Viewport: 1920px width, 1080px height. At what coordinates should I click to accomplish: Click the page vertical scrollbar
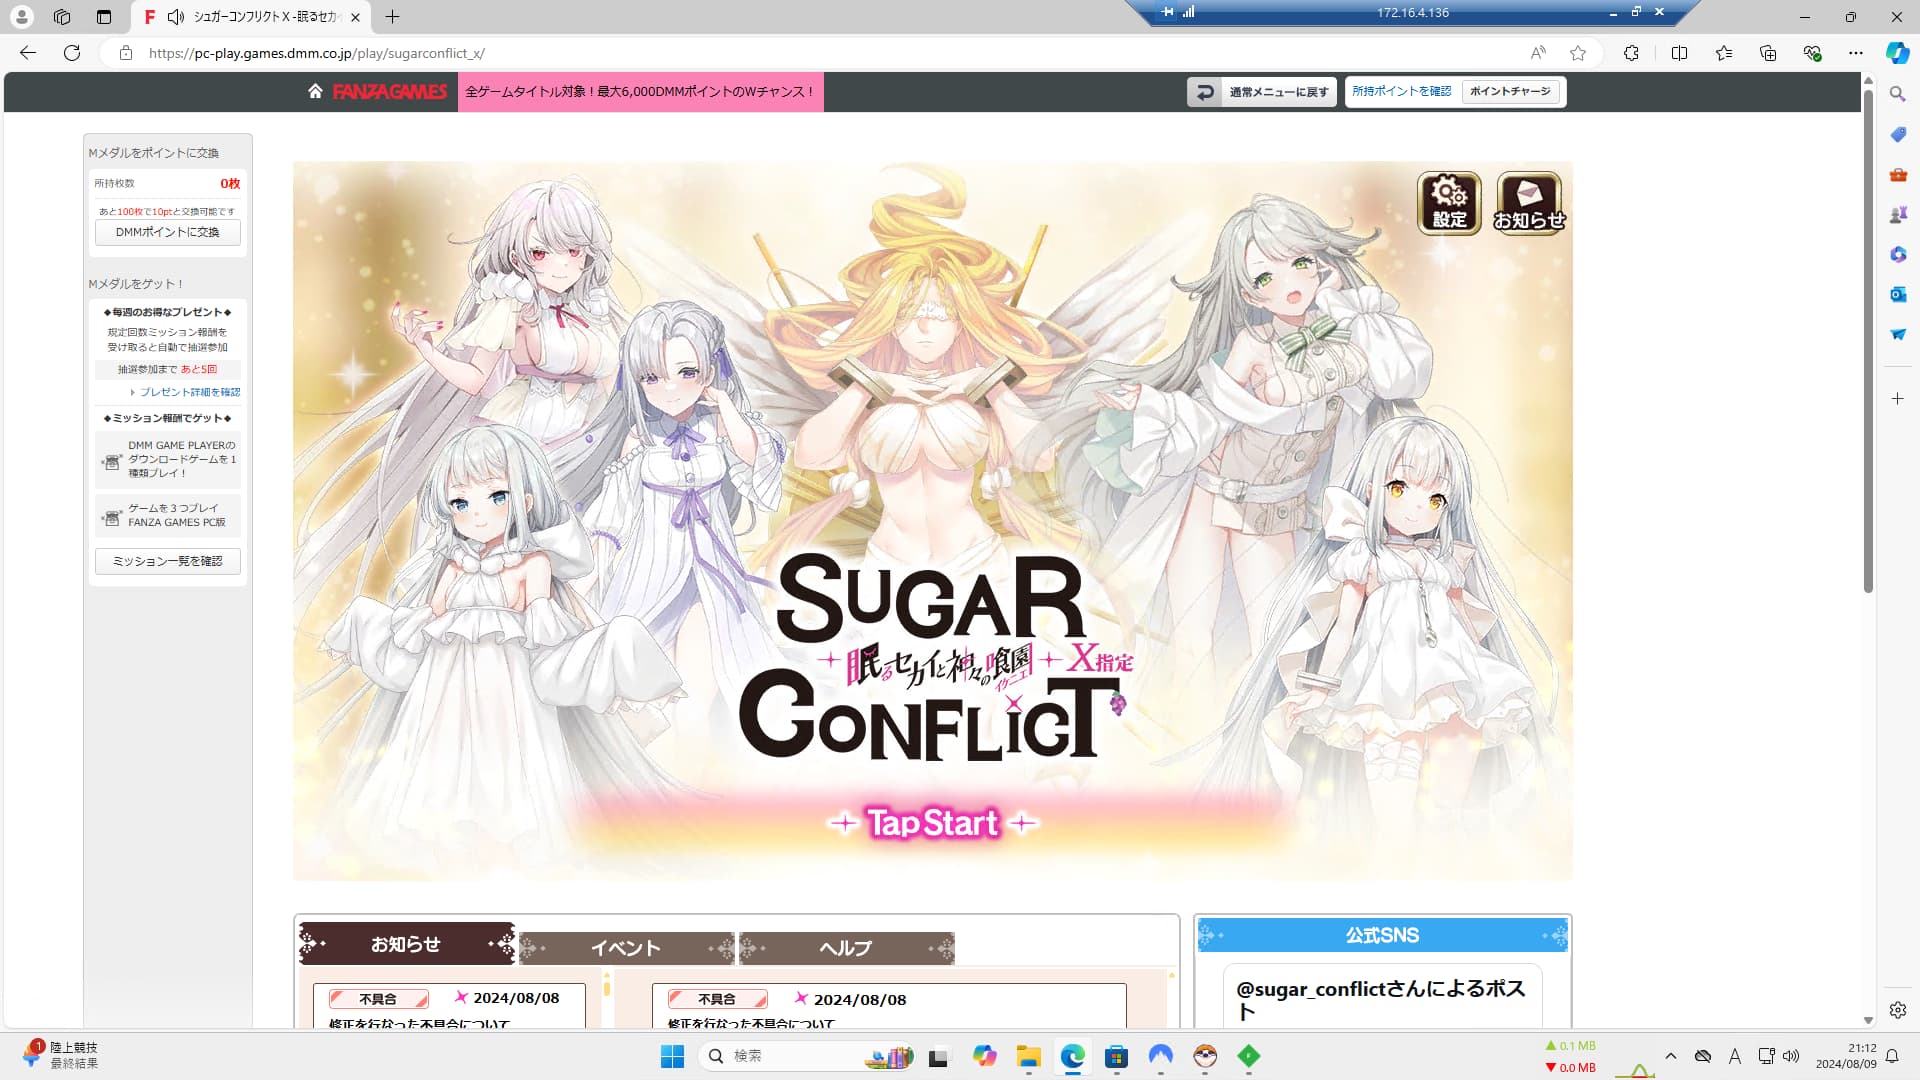pyautogui.click(x=1867, y=340)
